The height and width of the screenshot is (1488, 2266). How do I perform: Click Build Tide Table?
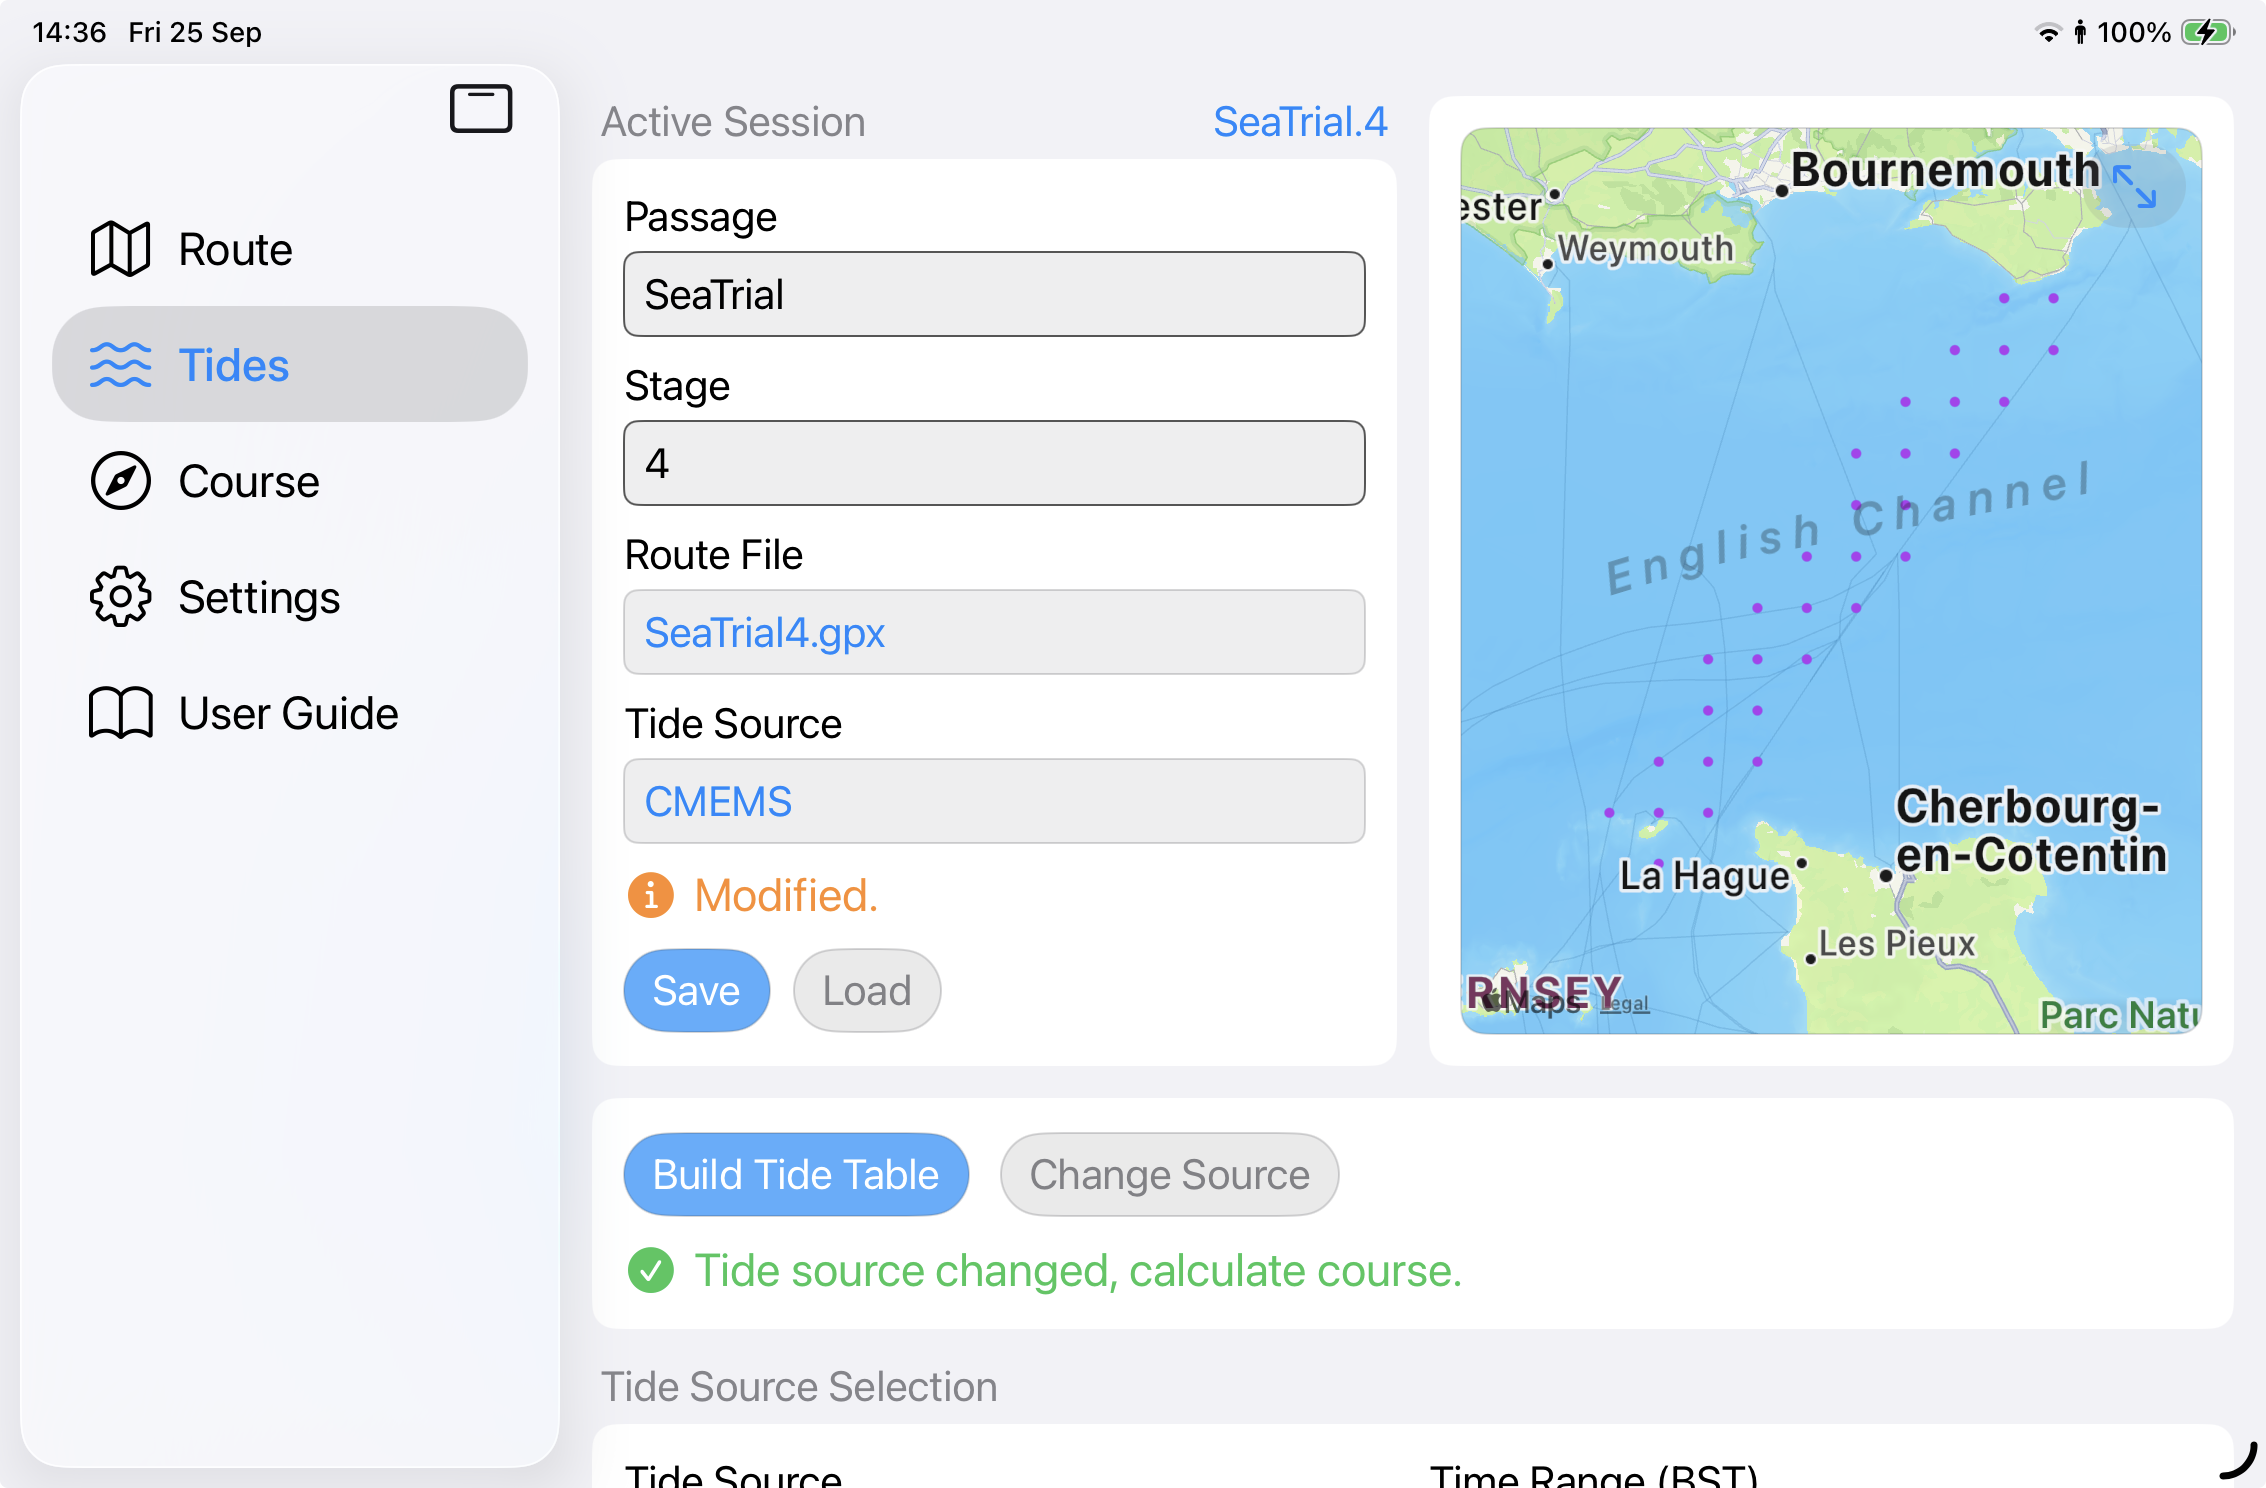(x=796, y=1174)
